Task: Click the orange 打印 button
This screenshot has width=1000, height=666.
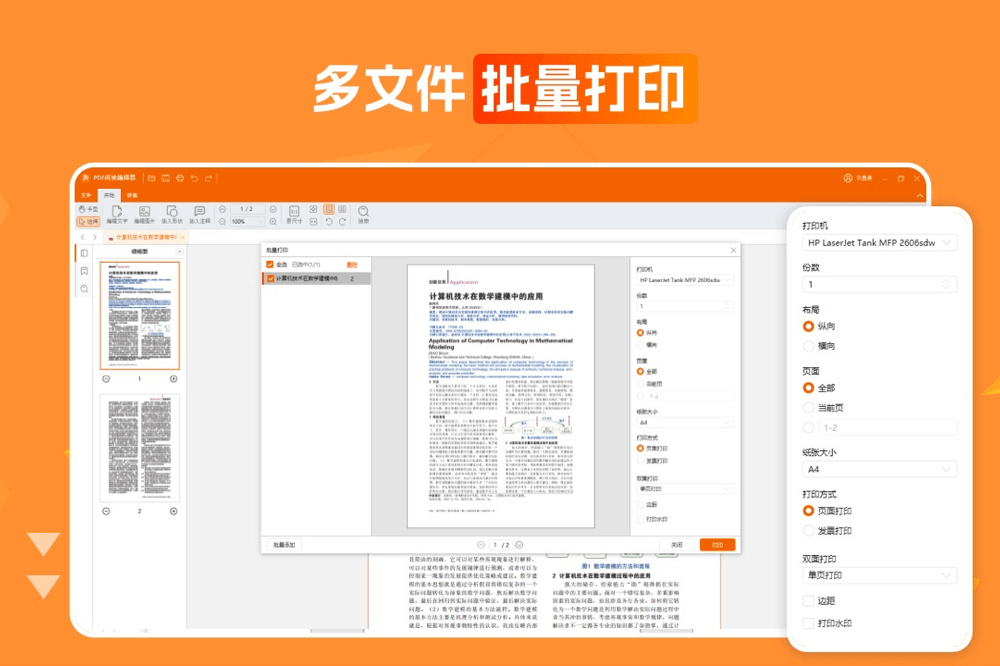Action: coord(717,545)
